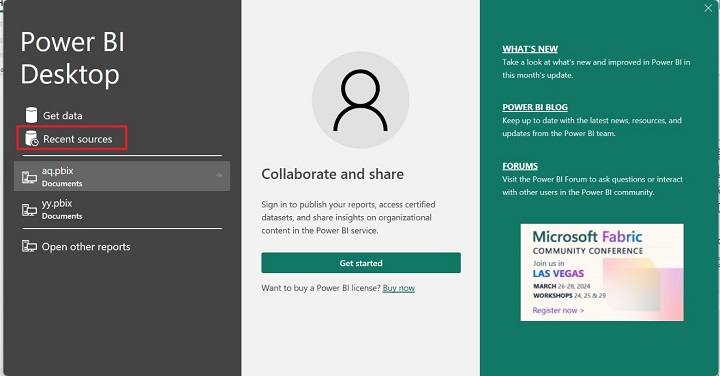The width and height of the screenshot is (720, 376).
Task: Click the Recent sources clock-database icon
Action: click(x=32, y=139)
